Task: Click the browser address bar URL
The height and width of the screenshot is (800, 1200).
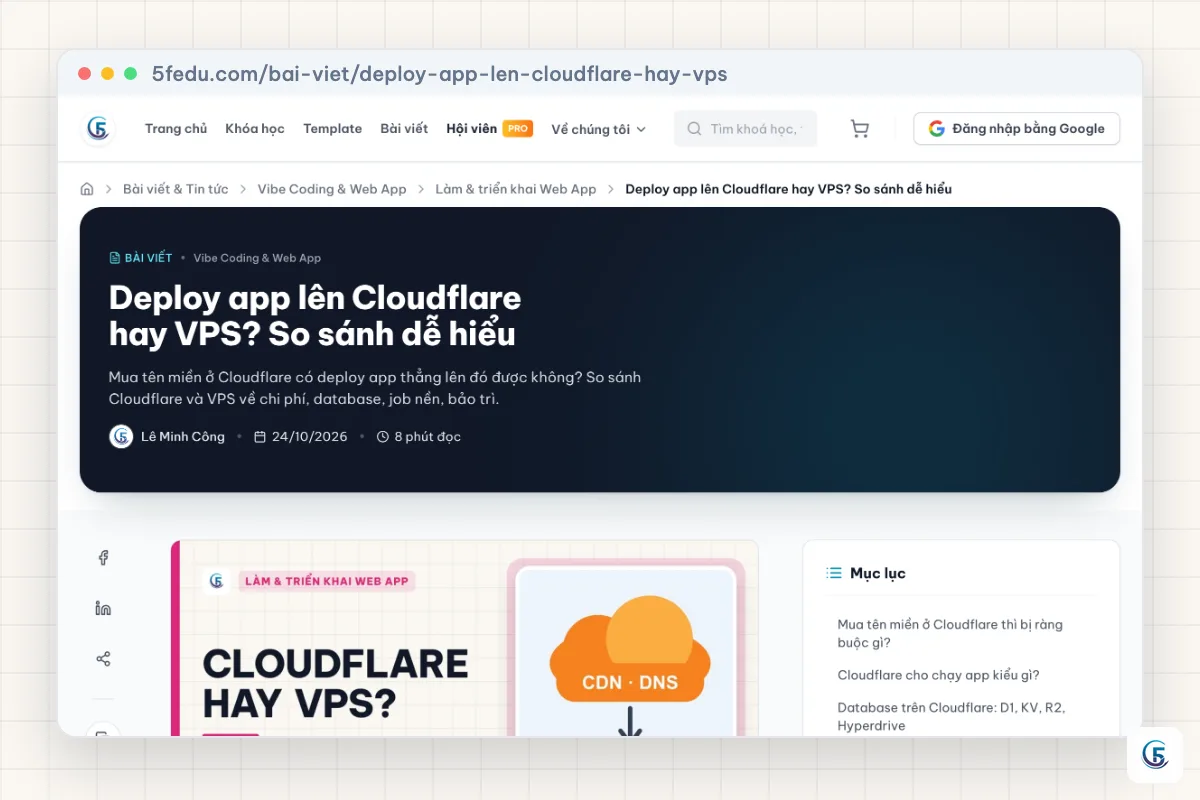Action: pos(439,74)
